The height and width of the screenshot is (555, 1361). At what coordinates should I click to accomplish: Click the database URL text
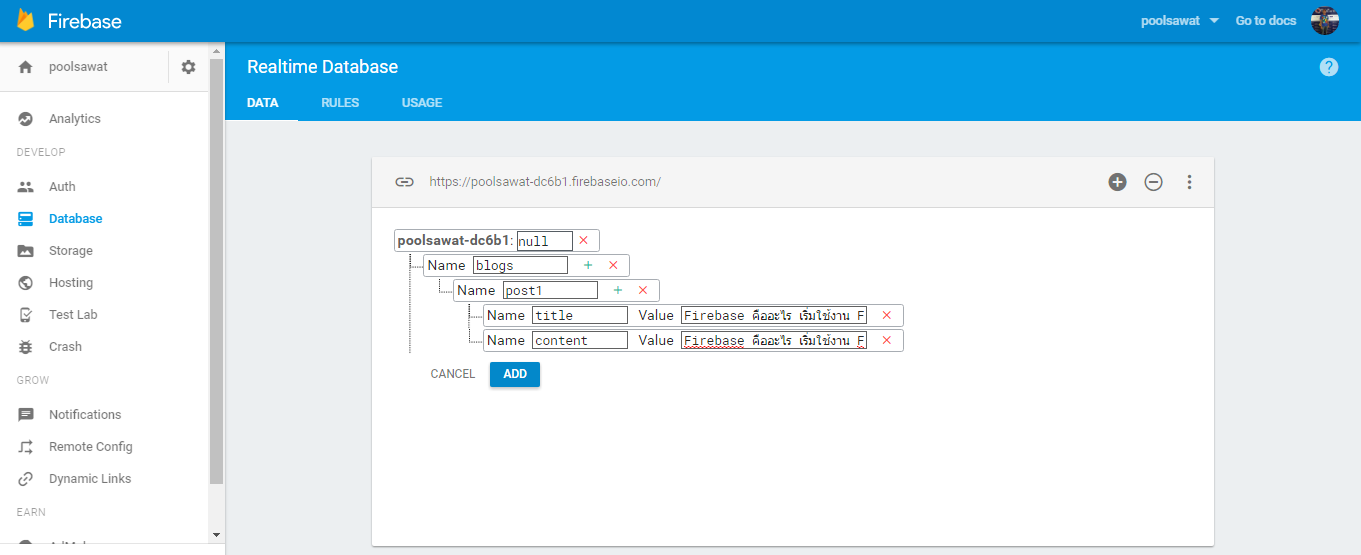tap(545, 182)
